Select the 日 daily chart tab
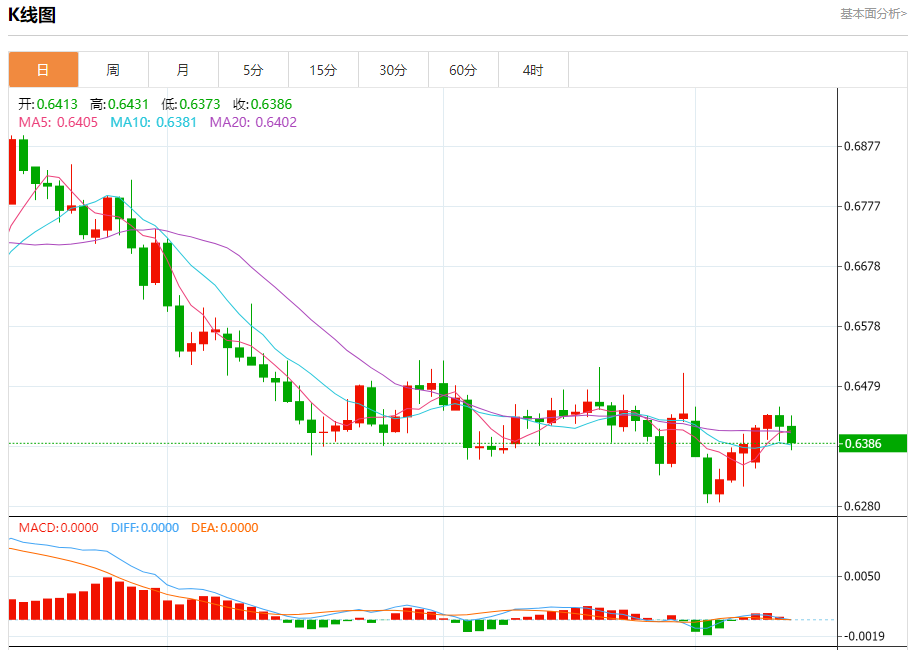This screenshot has height=650, width=918. (43, 70)
